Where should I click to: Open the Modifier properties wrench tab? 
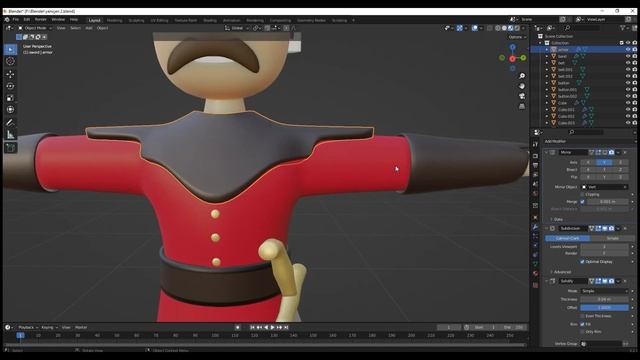[536, 227]
